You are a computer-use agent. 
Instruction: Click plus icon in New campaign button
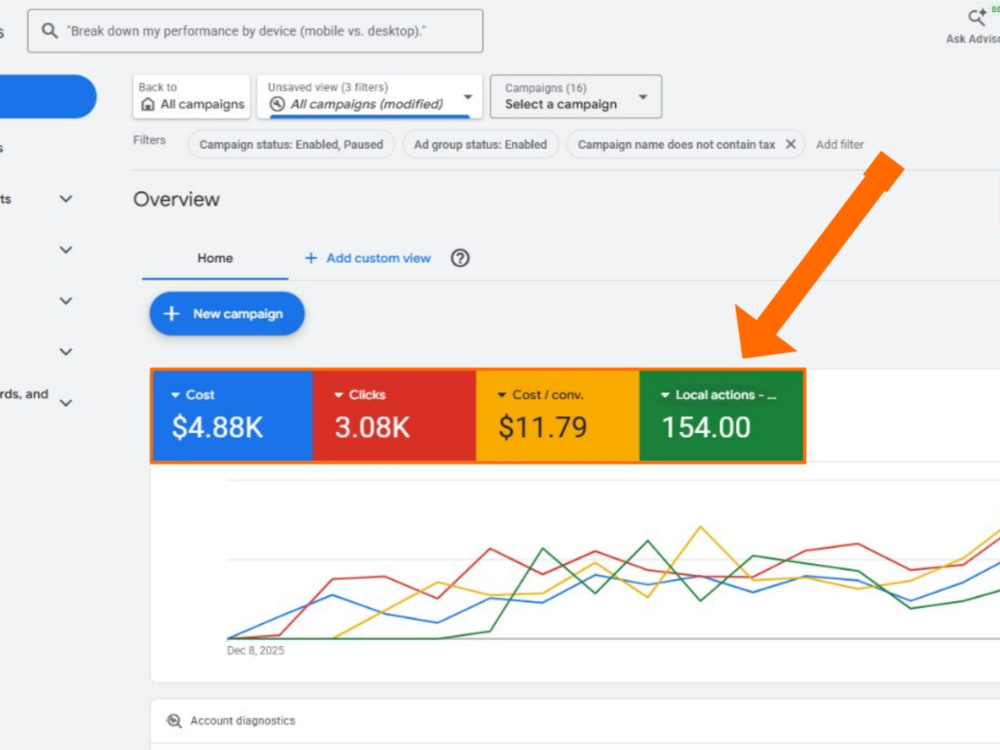[x=172, y=314]
